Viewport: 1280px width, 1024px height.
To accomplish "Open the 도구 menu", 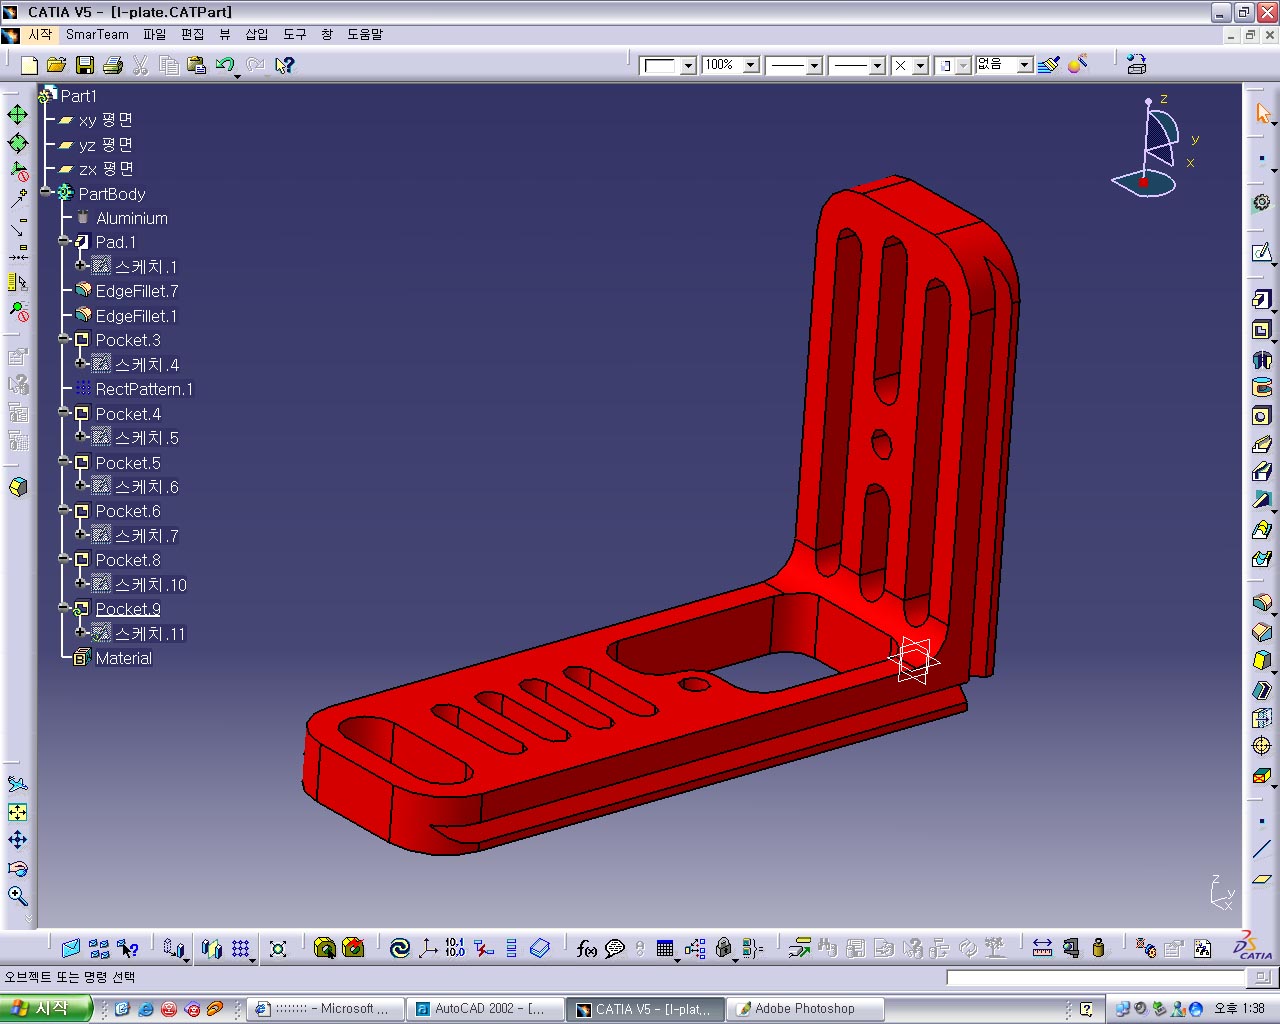I will pos(294,34).
